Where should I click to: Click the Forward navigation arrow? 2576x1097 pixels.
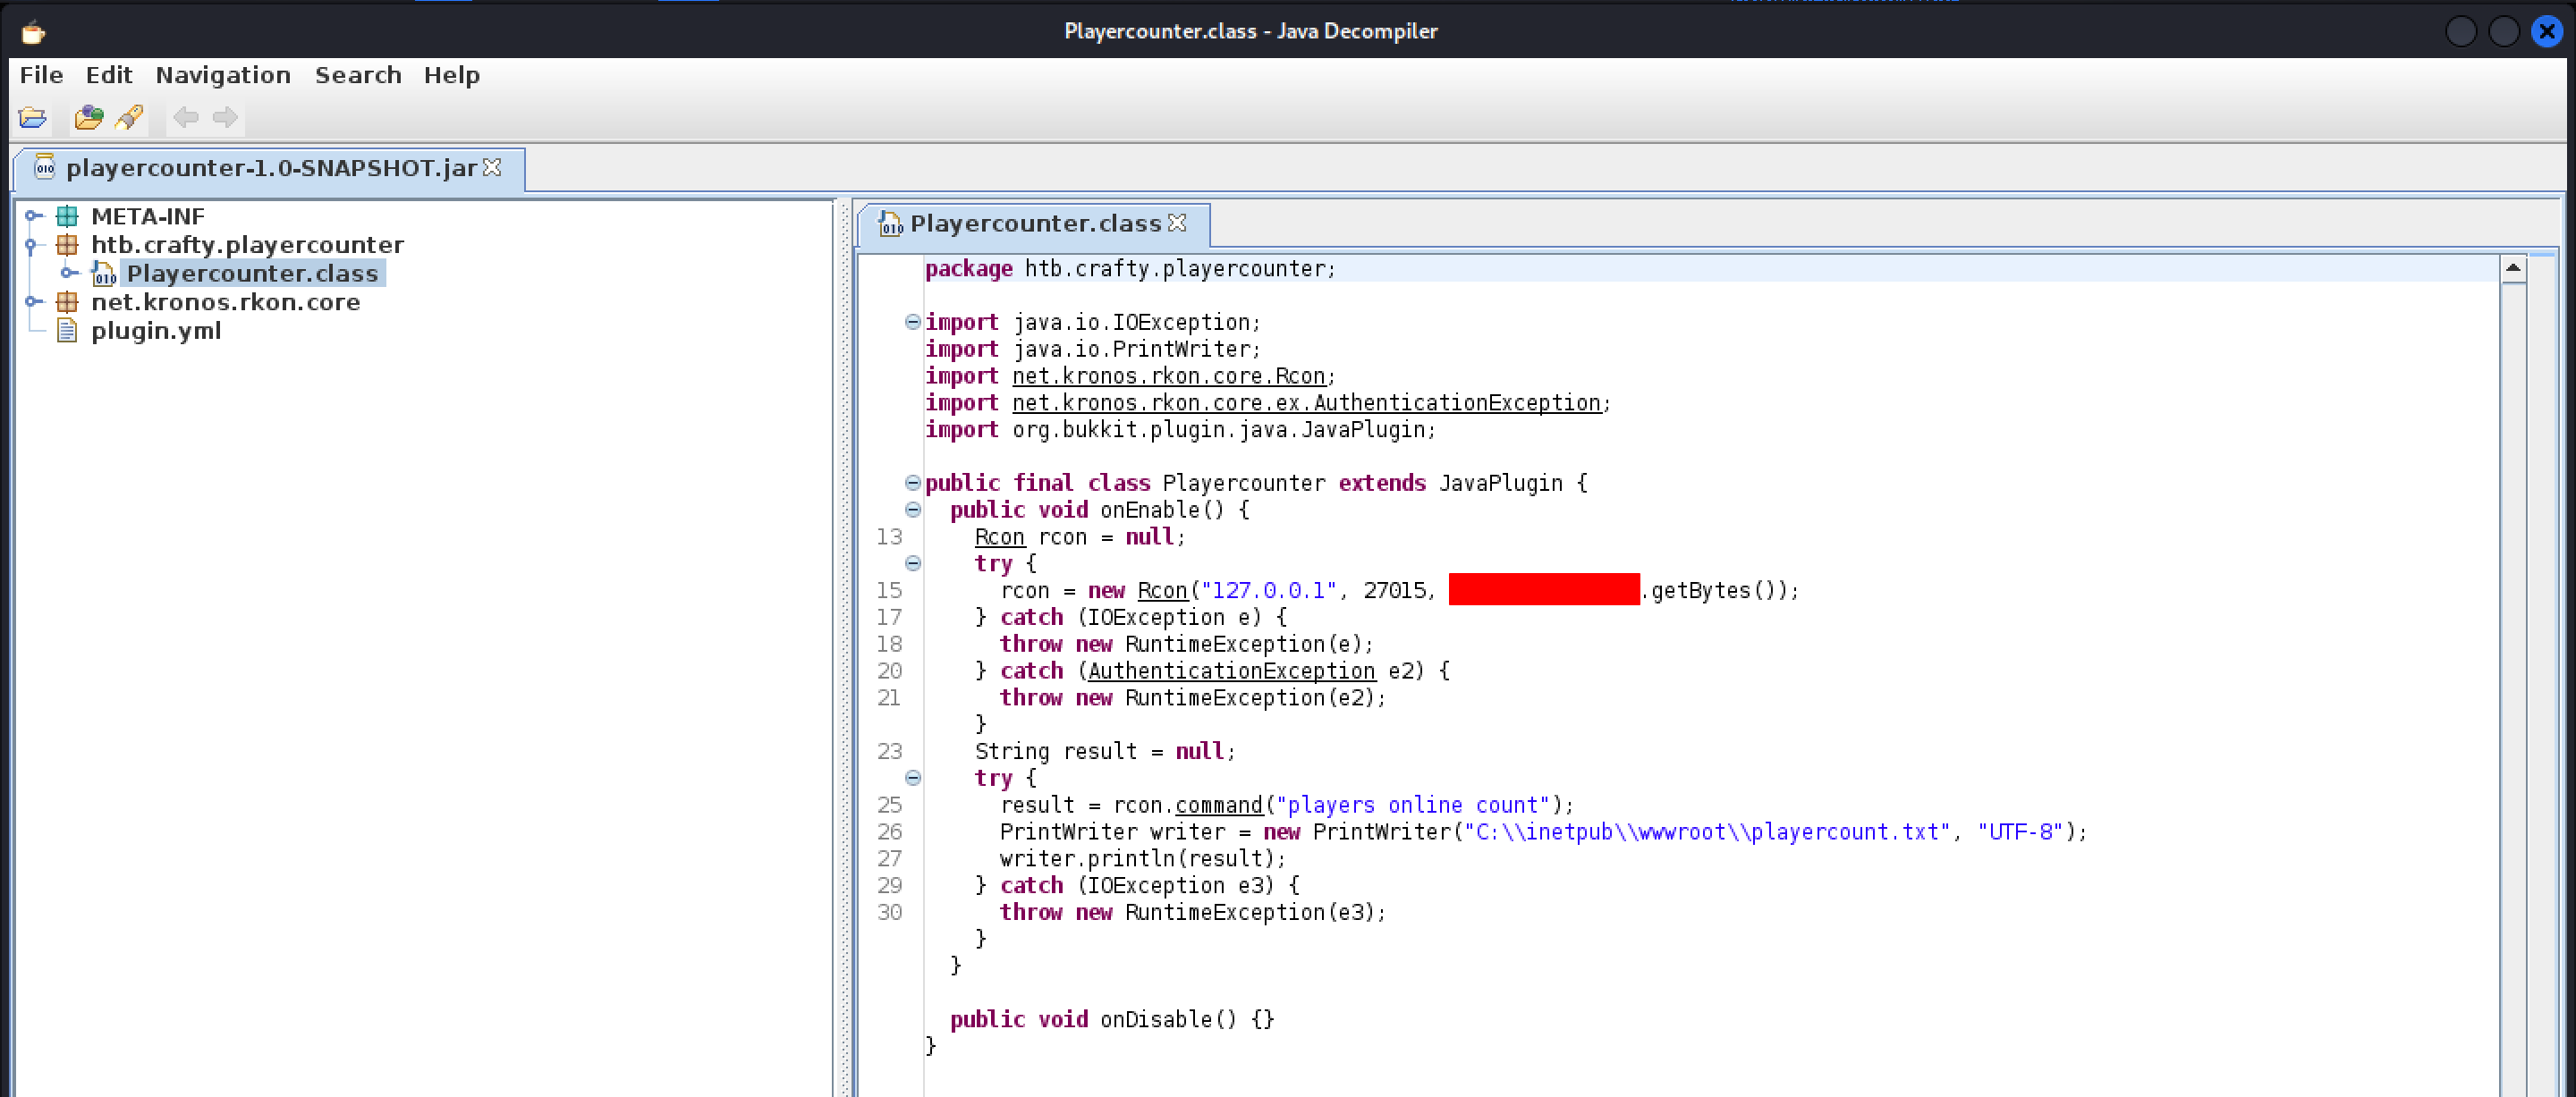pyautogui.click(x=225, y=118)
